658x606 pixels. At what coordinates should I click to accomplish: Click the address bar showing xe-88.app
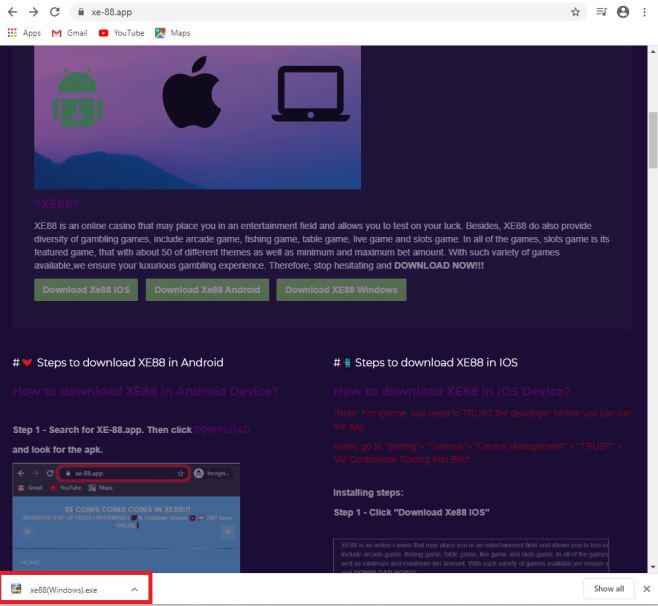327,12
